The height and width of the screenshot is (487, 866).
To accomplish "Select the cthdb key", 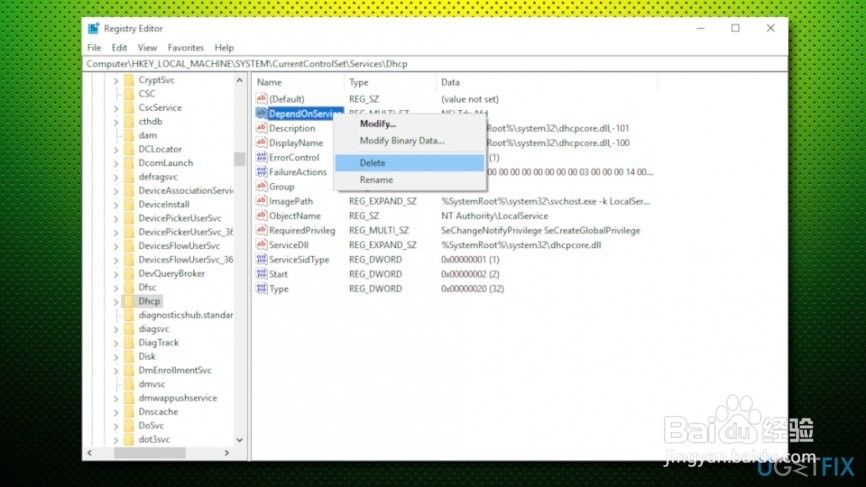I will point(150,121).
